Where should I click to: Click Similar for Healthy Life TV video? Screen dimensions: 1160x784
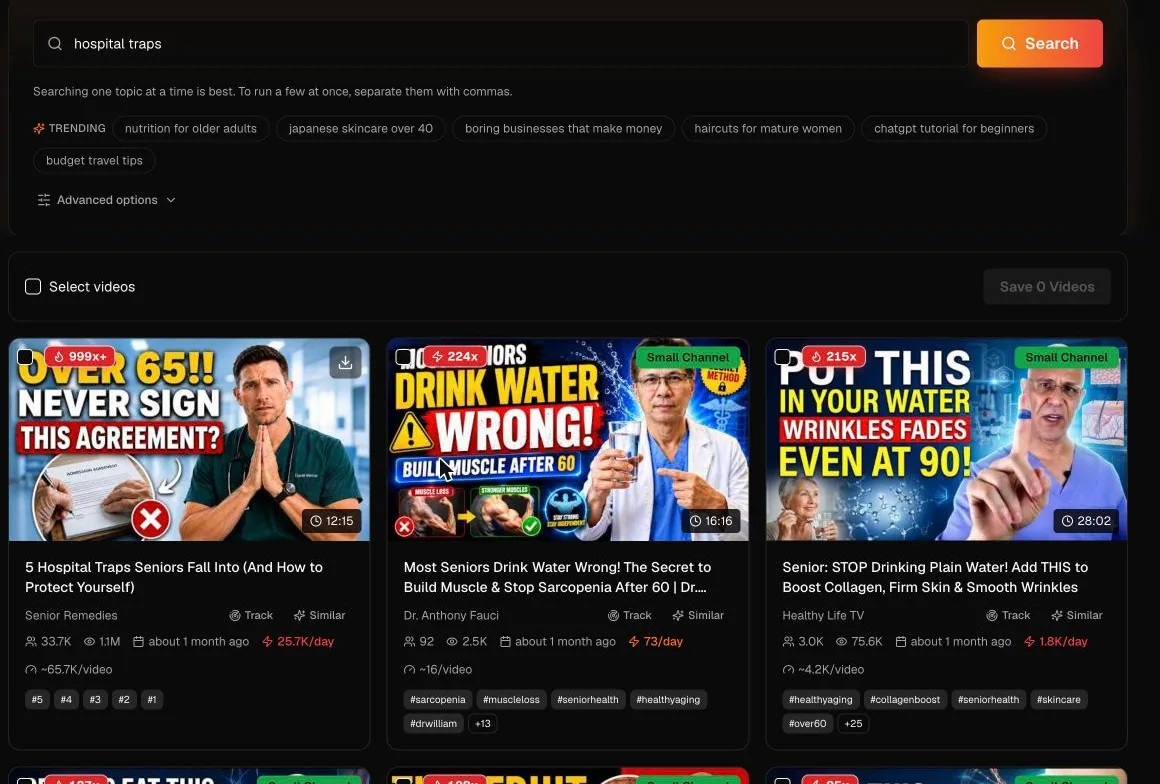coord(1077,615)
